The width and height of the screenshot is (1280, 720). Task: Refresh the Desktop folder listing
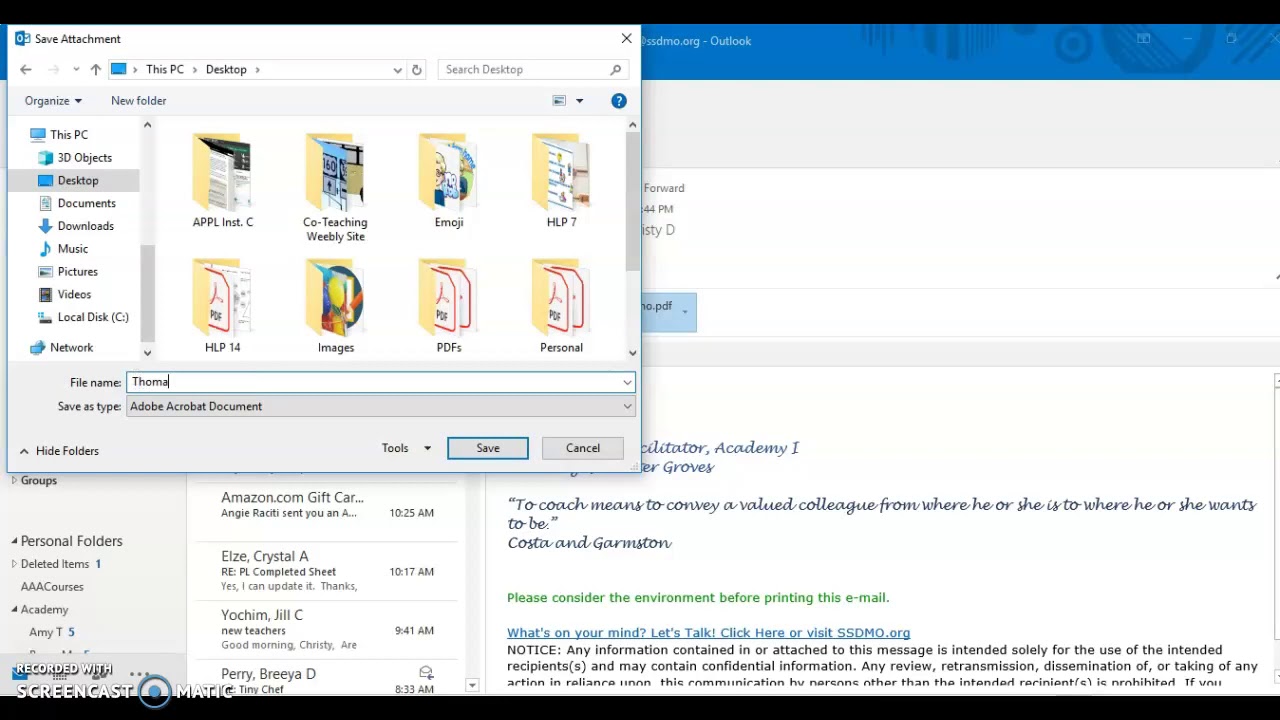point(417,69)
